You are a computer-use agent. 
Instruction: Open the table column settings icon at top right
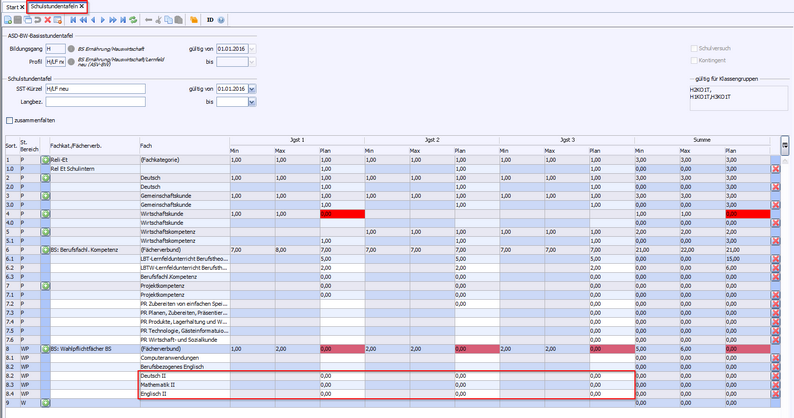785,146
